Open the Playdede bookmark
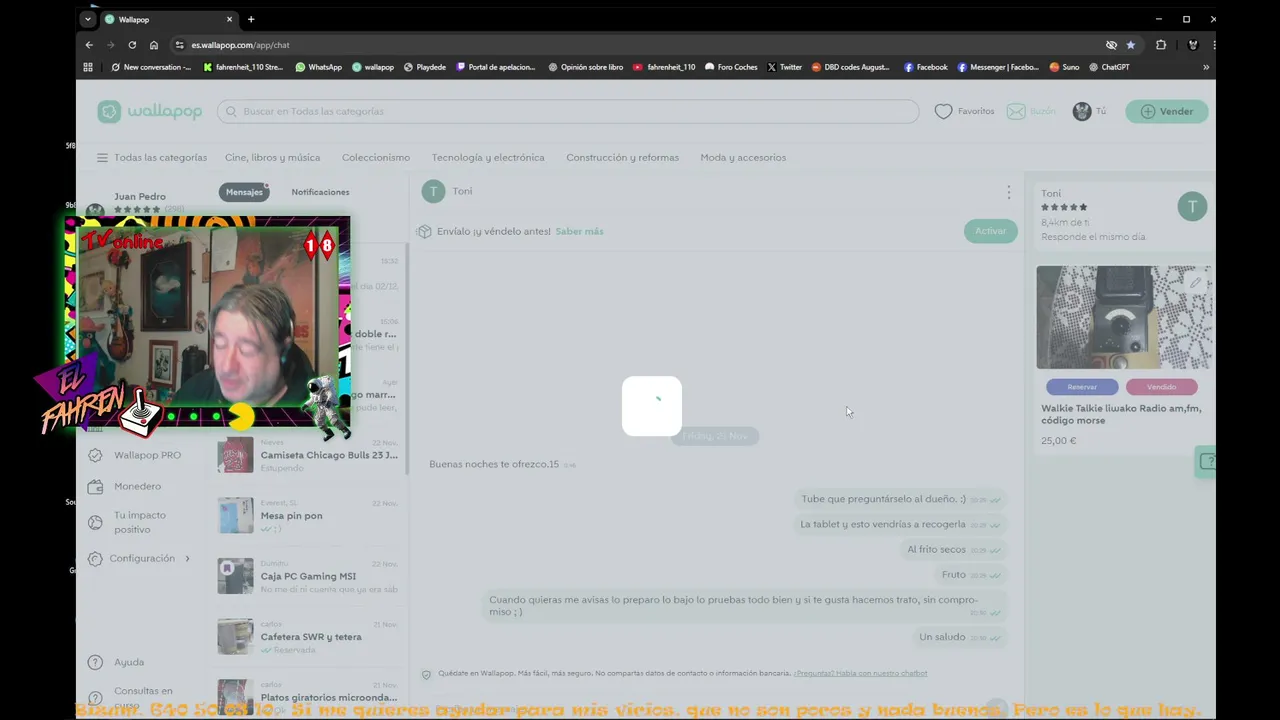Viewport: 1280px width, 720px height. click(425, 67)
